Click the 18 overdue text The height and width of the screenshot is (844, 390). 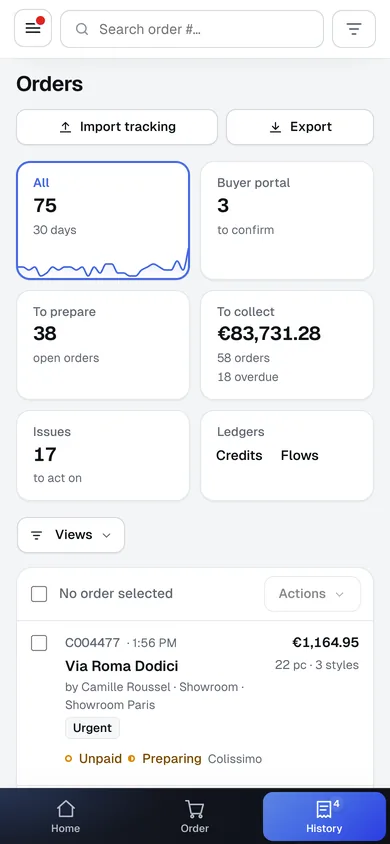(248, 377)
